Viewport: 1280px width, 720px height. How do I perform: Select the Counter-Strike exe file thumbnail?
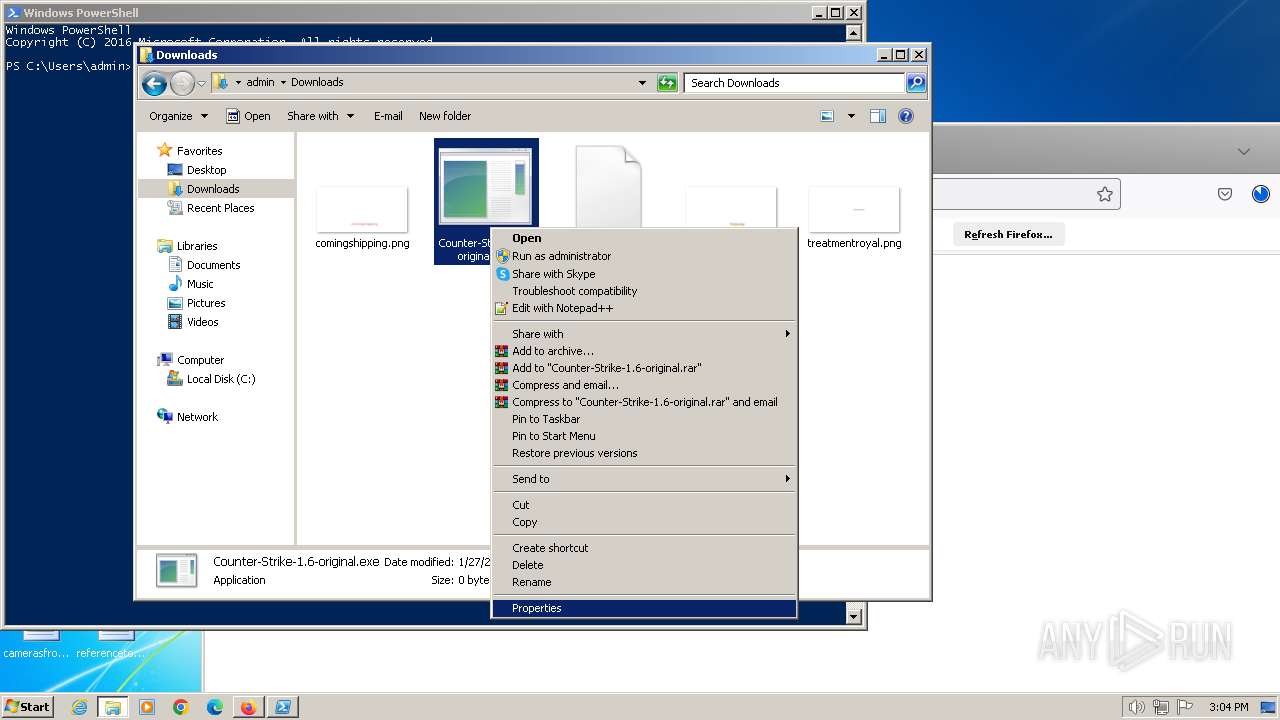click(486, 186)
